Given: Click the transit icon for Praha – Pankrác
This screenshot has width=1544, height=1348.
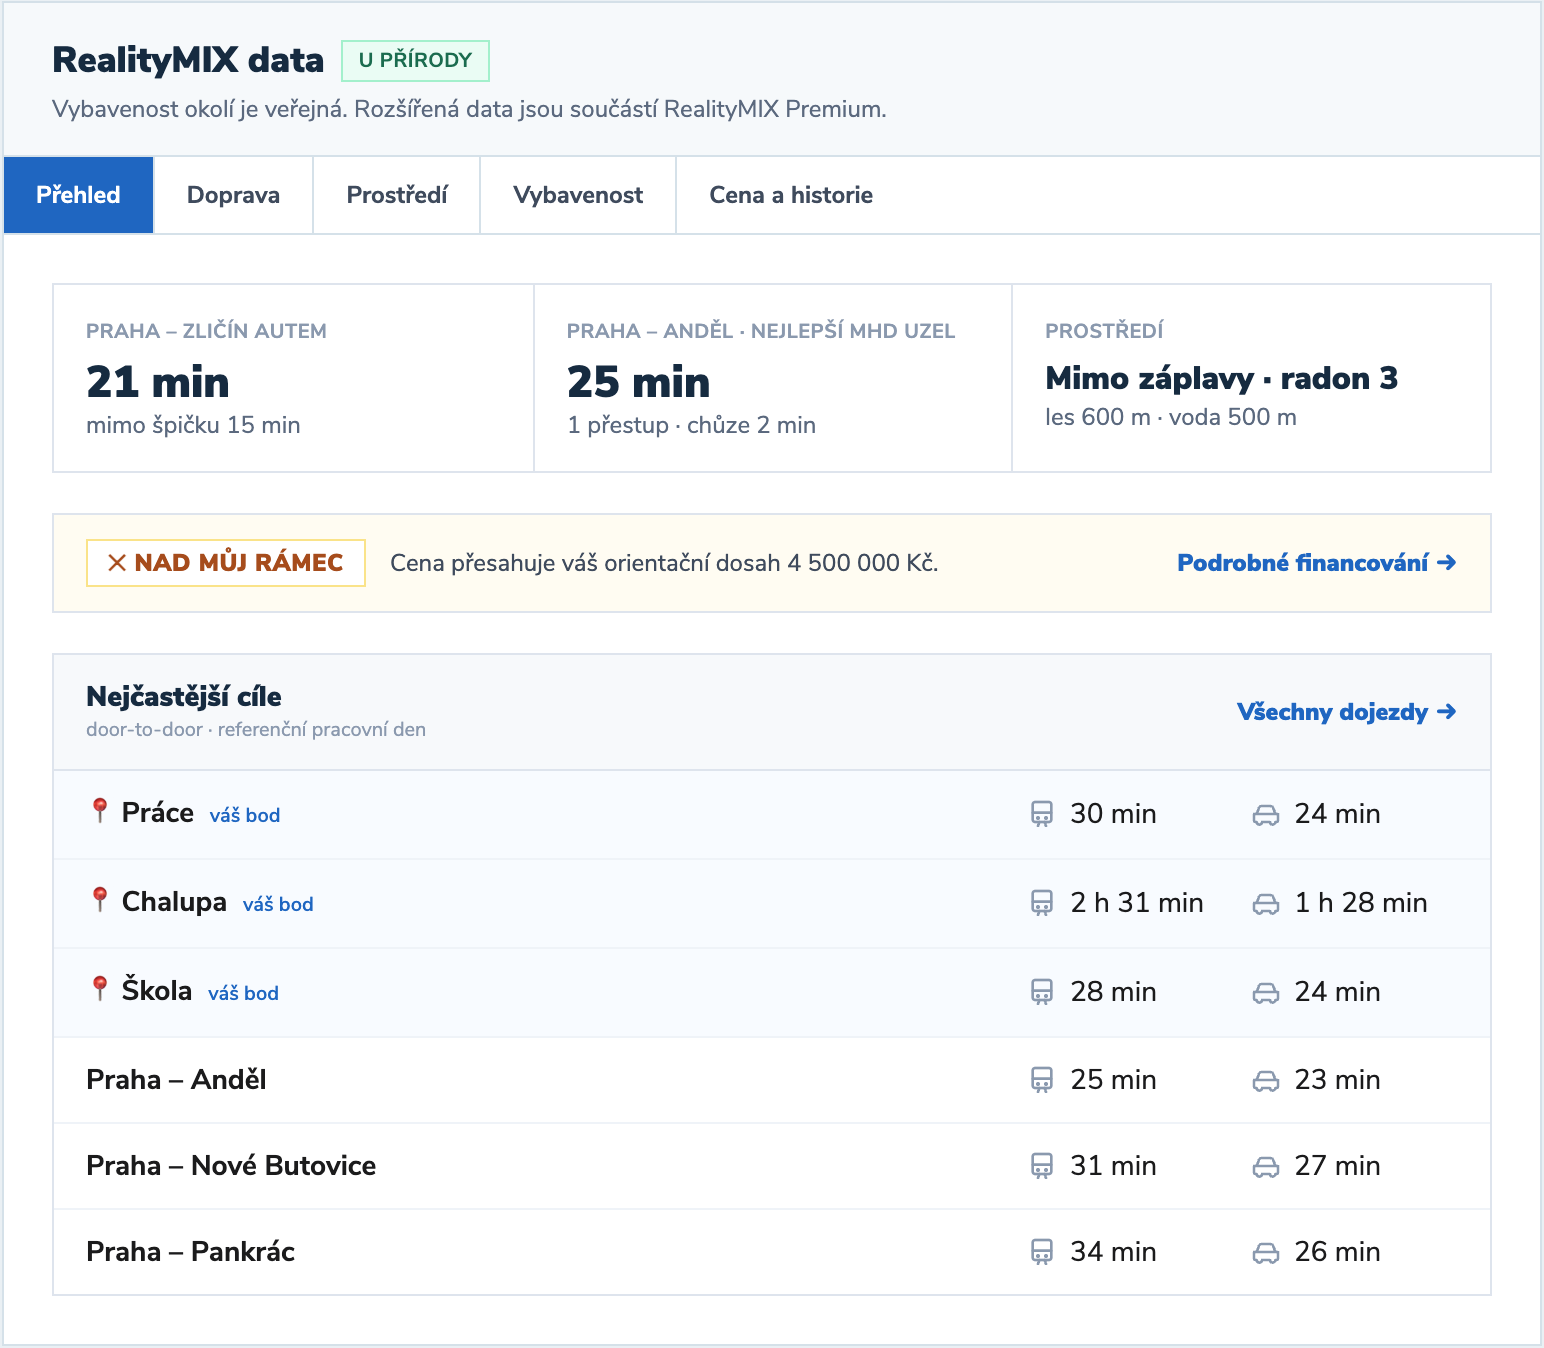Looking at the screenshot, I should point(1041,1252).
